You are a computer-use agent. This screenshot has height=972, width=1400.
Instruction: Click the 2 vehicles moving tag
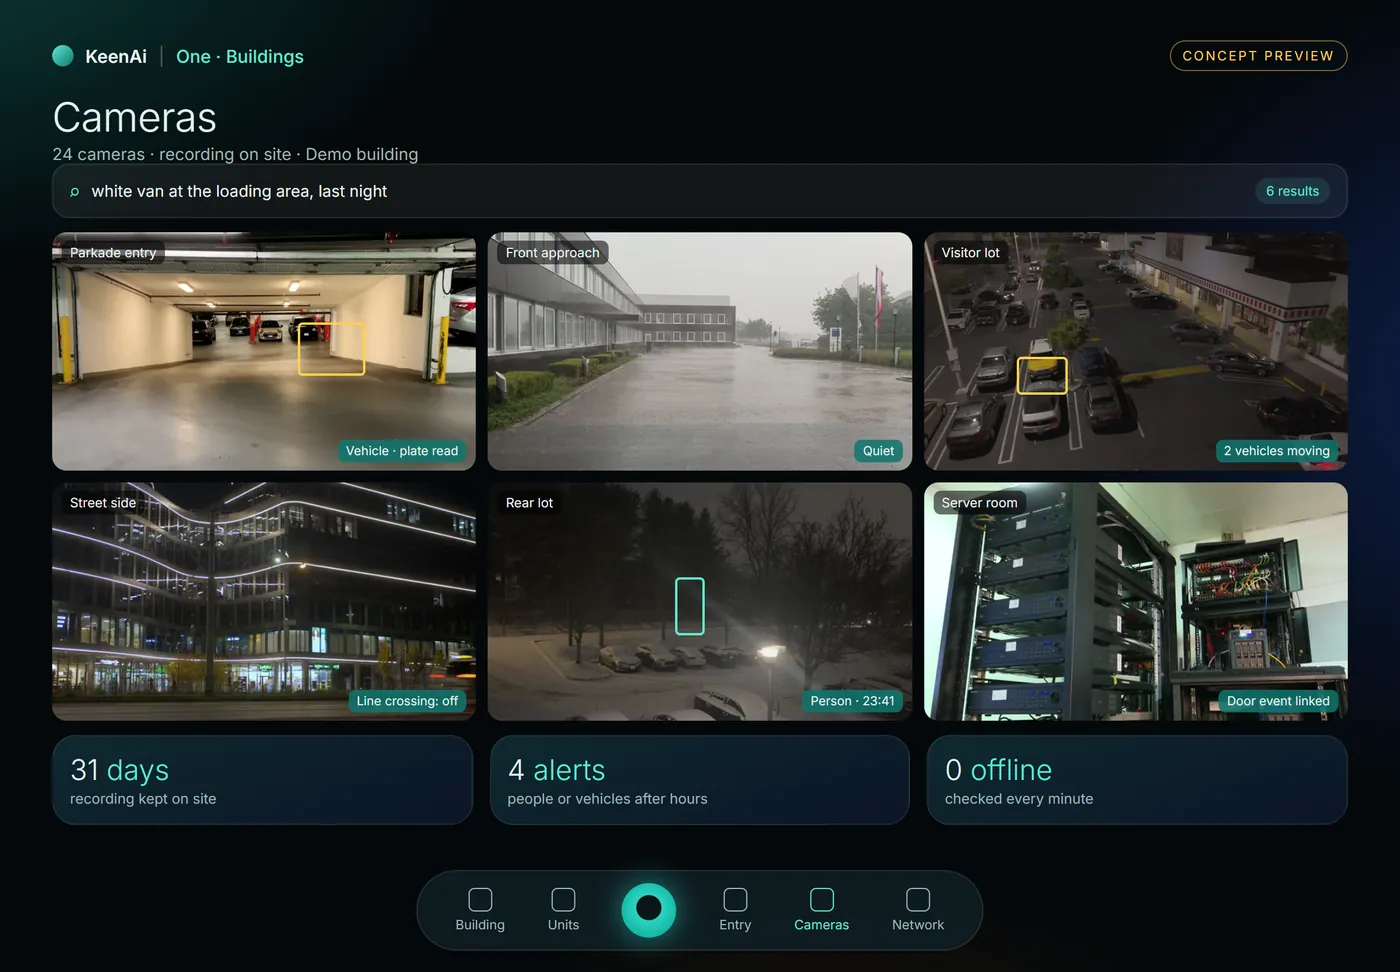pyautogui.click(x=1277, y=451)
